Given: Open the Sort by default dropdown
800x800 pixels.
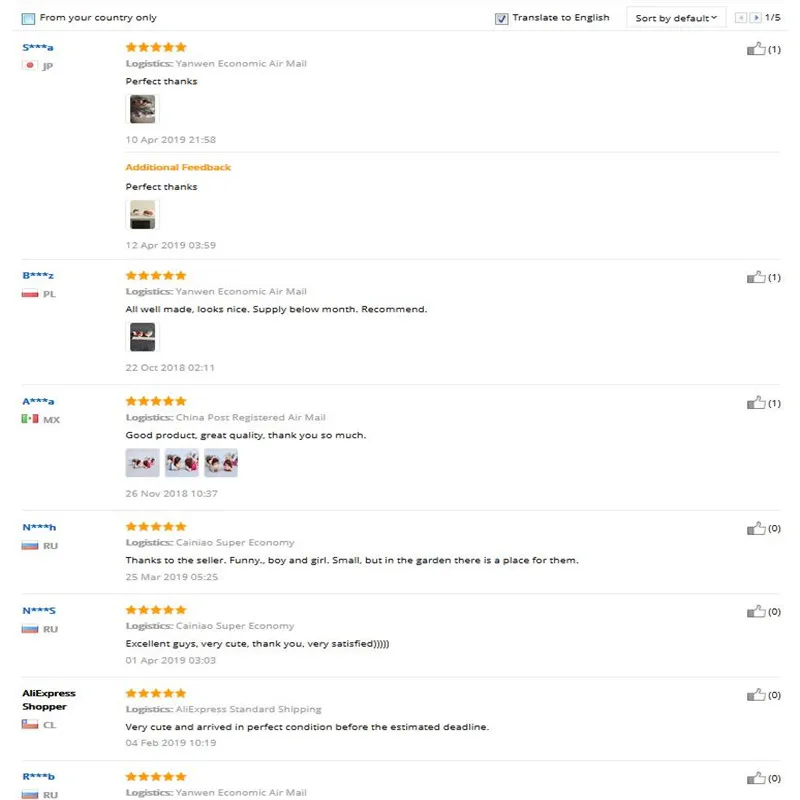Looking at the screenshot, I should pyautogui.click(x=676, y=18).
